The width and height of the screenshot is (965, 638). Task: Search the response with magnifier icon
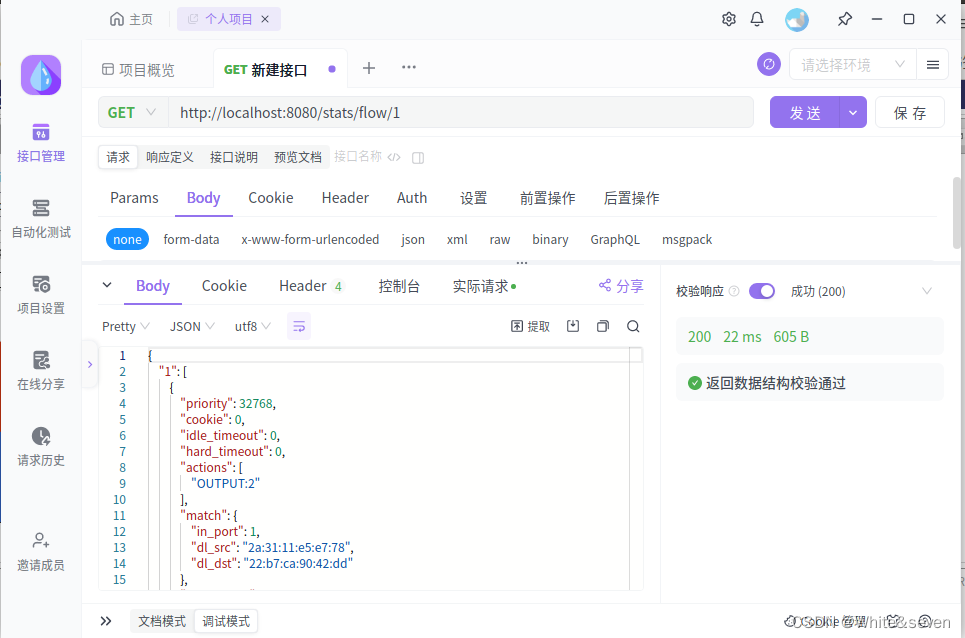tap(633, 326)
